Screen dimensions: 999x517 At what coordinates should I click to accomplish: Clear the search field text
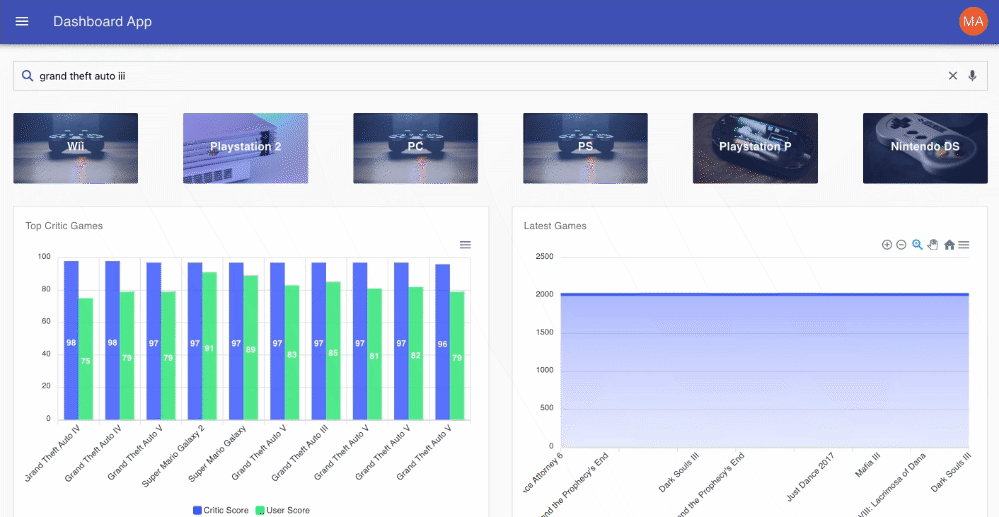(x=952, y=76)
